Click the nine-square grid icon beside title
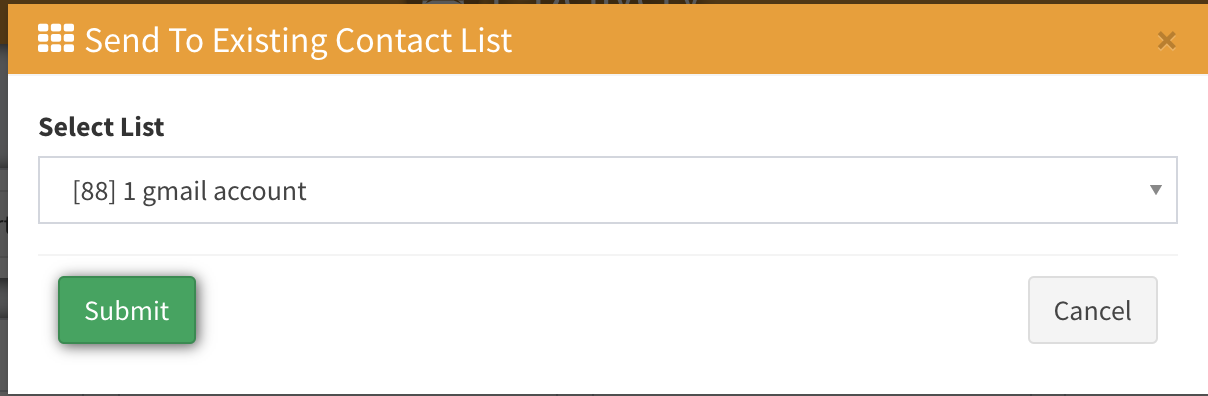1208x396 pixels. tap(56, 38)
